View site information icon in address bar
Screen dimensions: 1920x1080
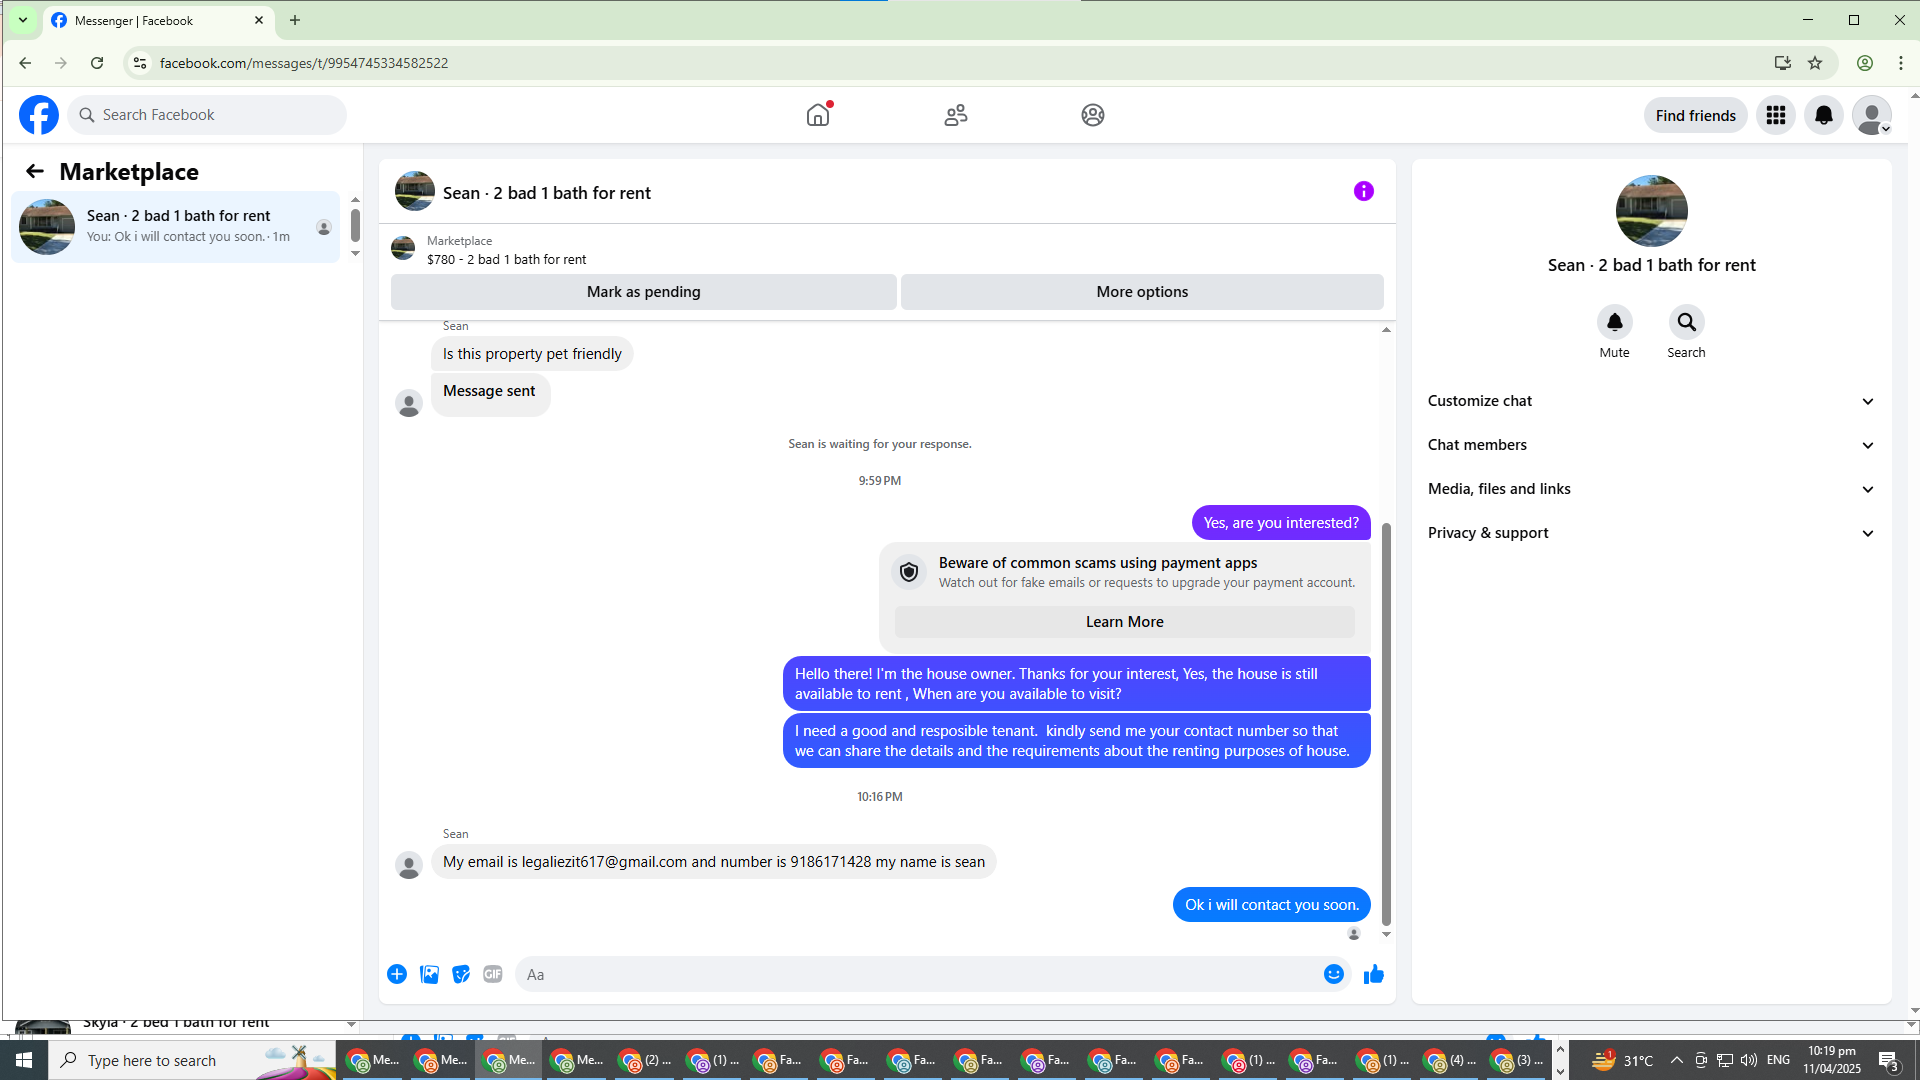click(x=140, y=63)
